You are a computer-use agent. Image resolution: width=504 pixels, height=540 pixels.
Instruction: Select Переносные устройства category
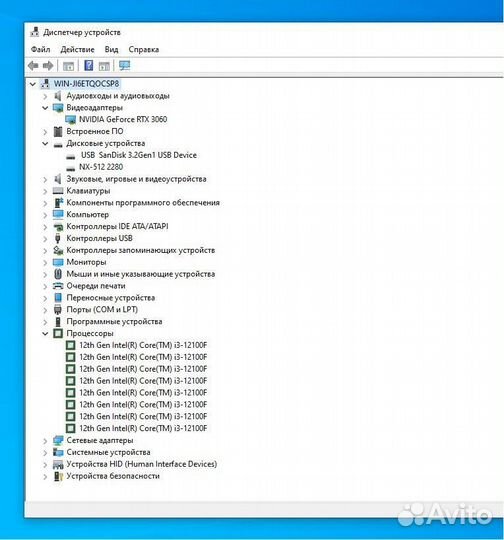[111, 298]
